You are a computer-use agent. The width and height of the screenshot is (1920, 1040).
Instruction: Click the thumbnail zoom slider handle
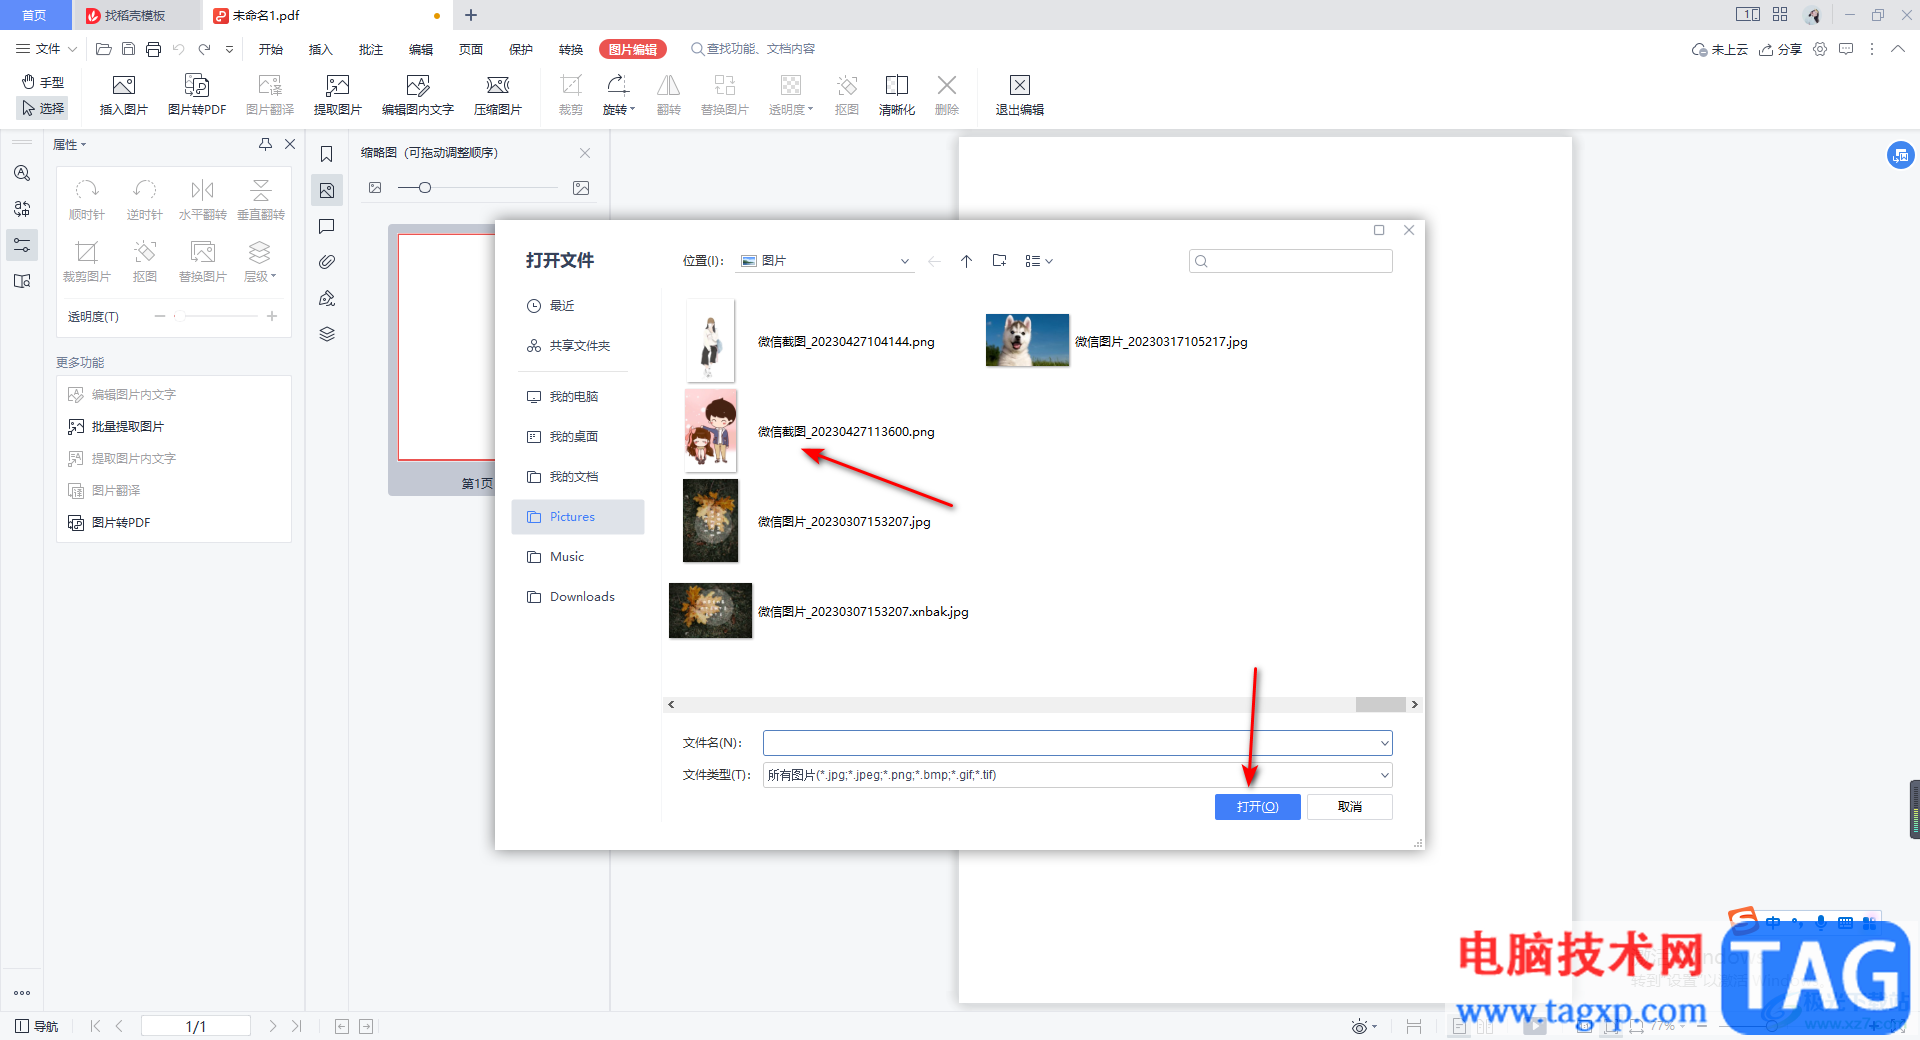point(425,188)
